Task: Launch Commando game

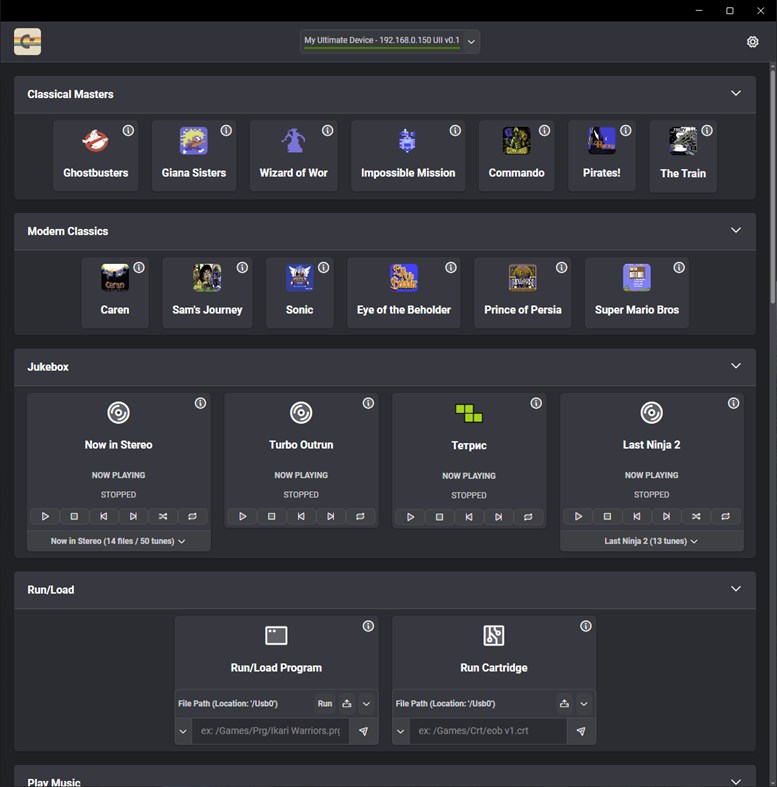Action: [x=516, y=156]
